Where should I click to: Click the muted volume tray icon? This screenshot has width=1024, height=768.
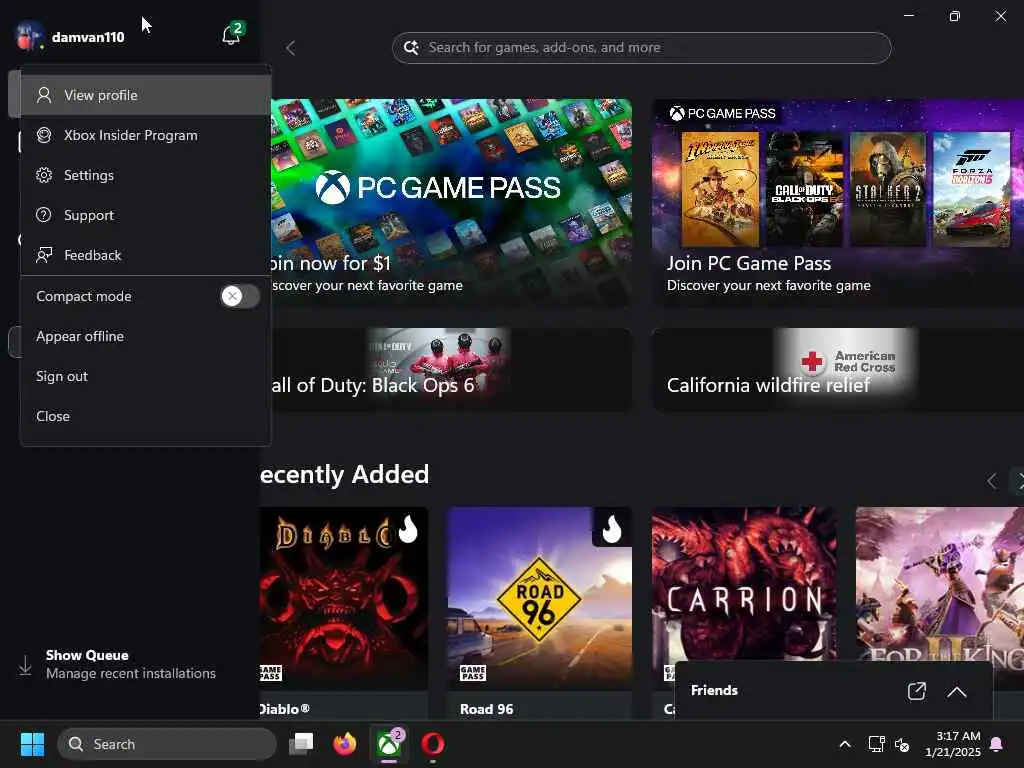pyautogui.click(x=902, y=744)
